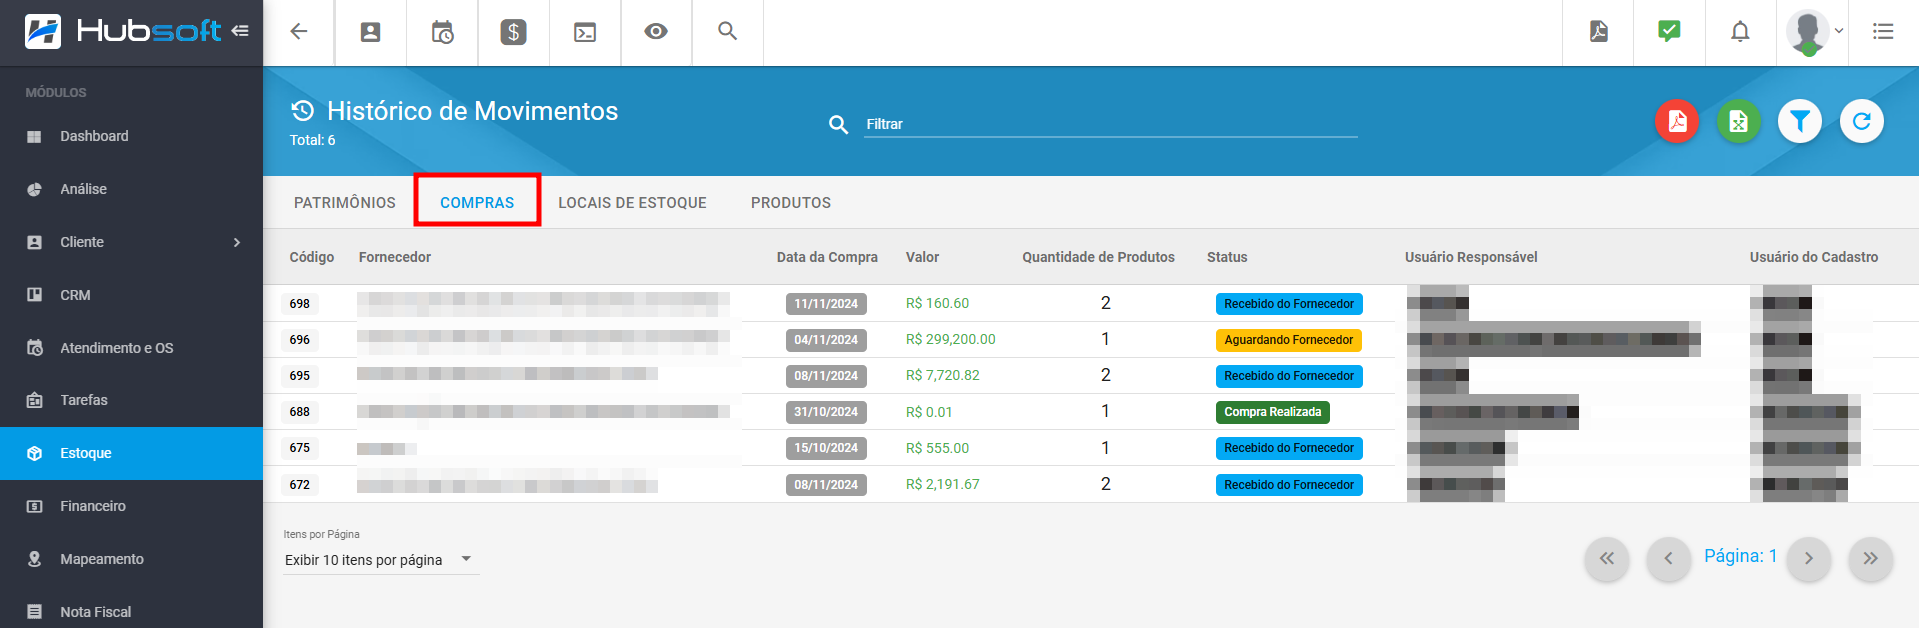
Task: Click the dollar sign toolbar icon
Action: tap(513, 32)
